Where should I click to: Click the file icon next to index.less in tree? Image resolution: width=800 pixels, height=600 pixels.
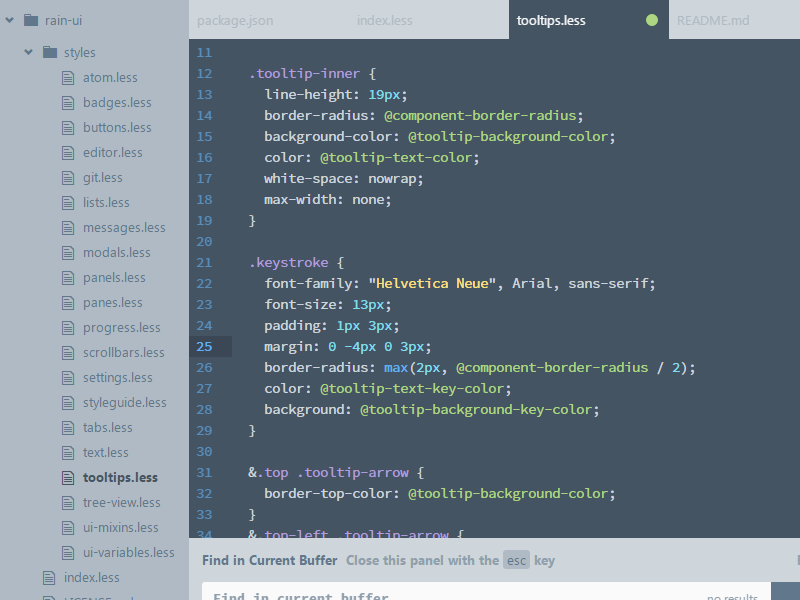click(49, 577)
